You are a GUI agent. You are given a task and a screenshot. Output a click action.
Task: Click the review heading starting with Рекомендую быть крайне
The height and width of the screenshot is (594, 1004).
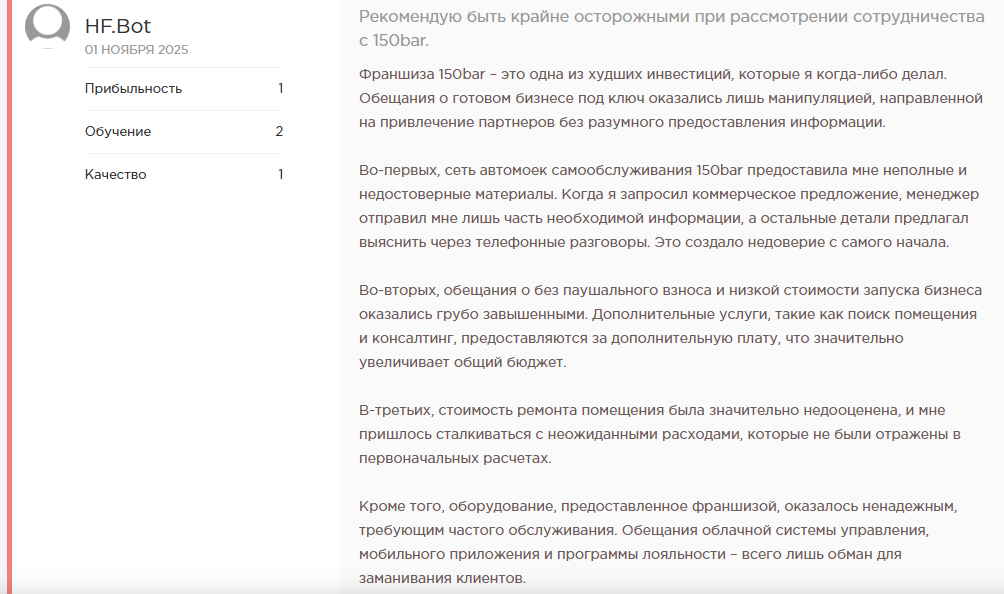click(x=672, y=28)
